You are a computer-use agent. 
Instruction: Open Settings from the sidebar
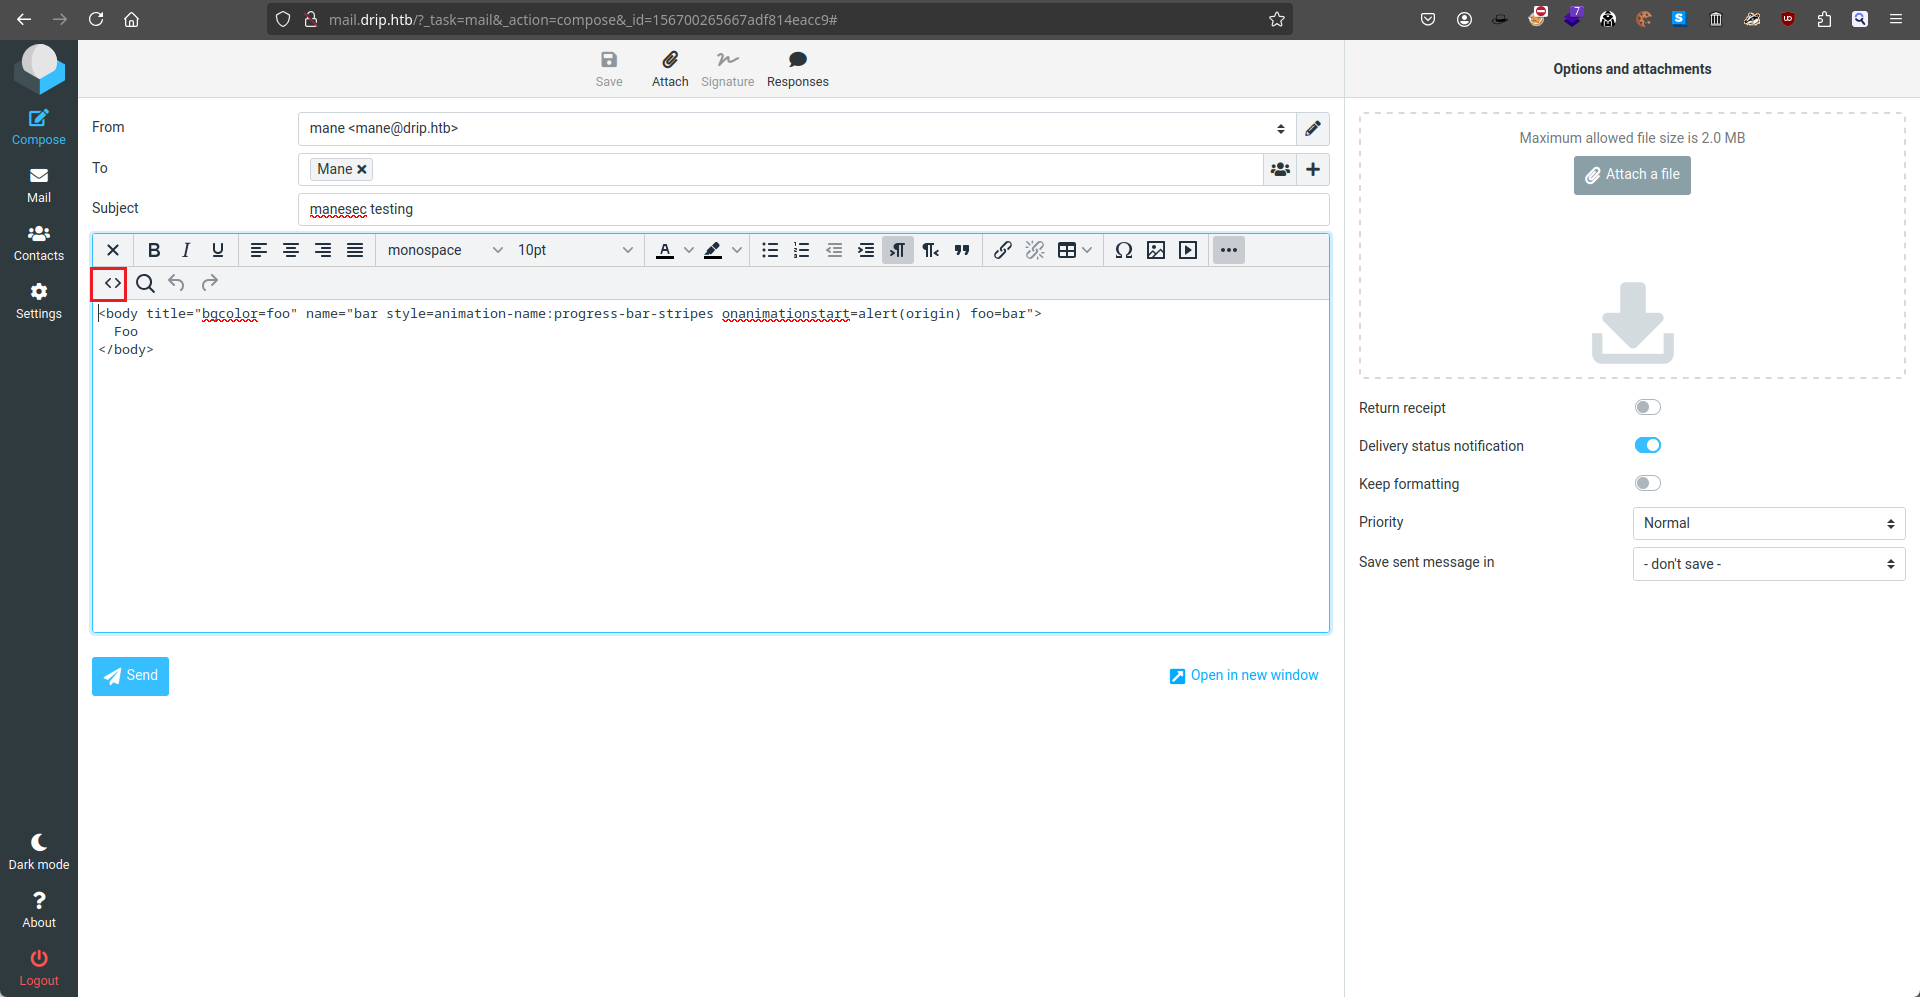coord(39,301)
